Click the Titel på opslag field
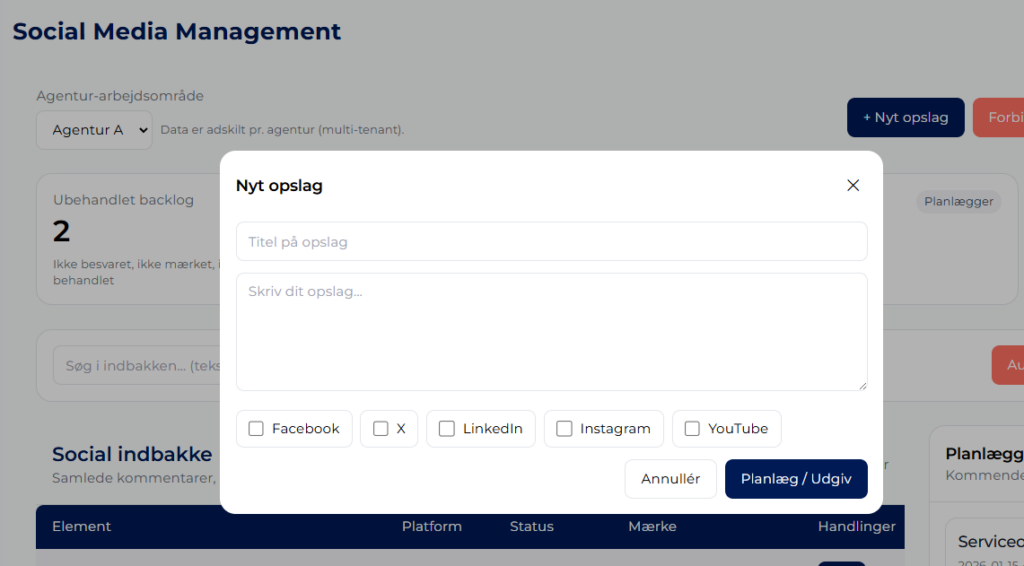Screen dimensions: 1024x566 point(551,242)
